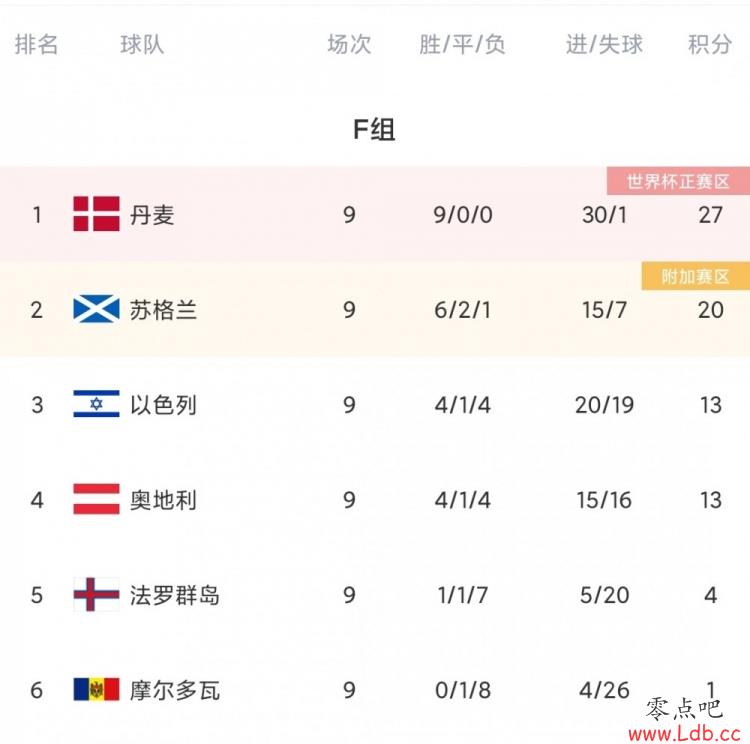Click the 胜/平/负 column header
Viewport: 750px width, 744px height.
pyautogui.click(x=462, y=44)
